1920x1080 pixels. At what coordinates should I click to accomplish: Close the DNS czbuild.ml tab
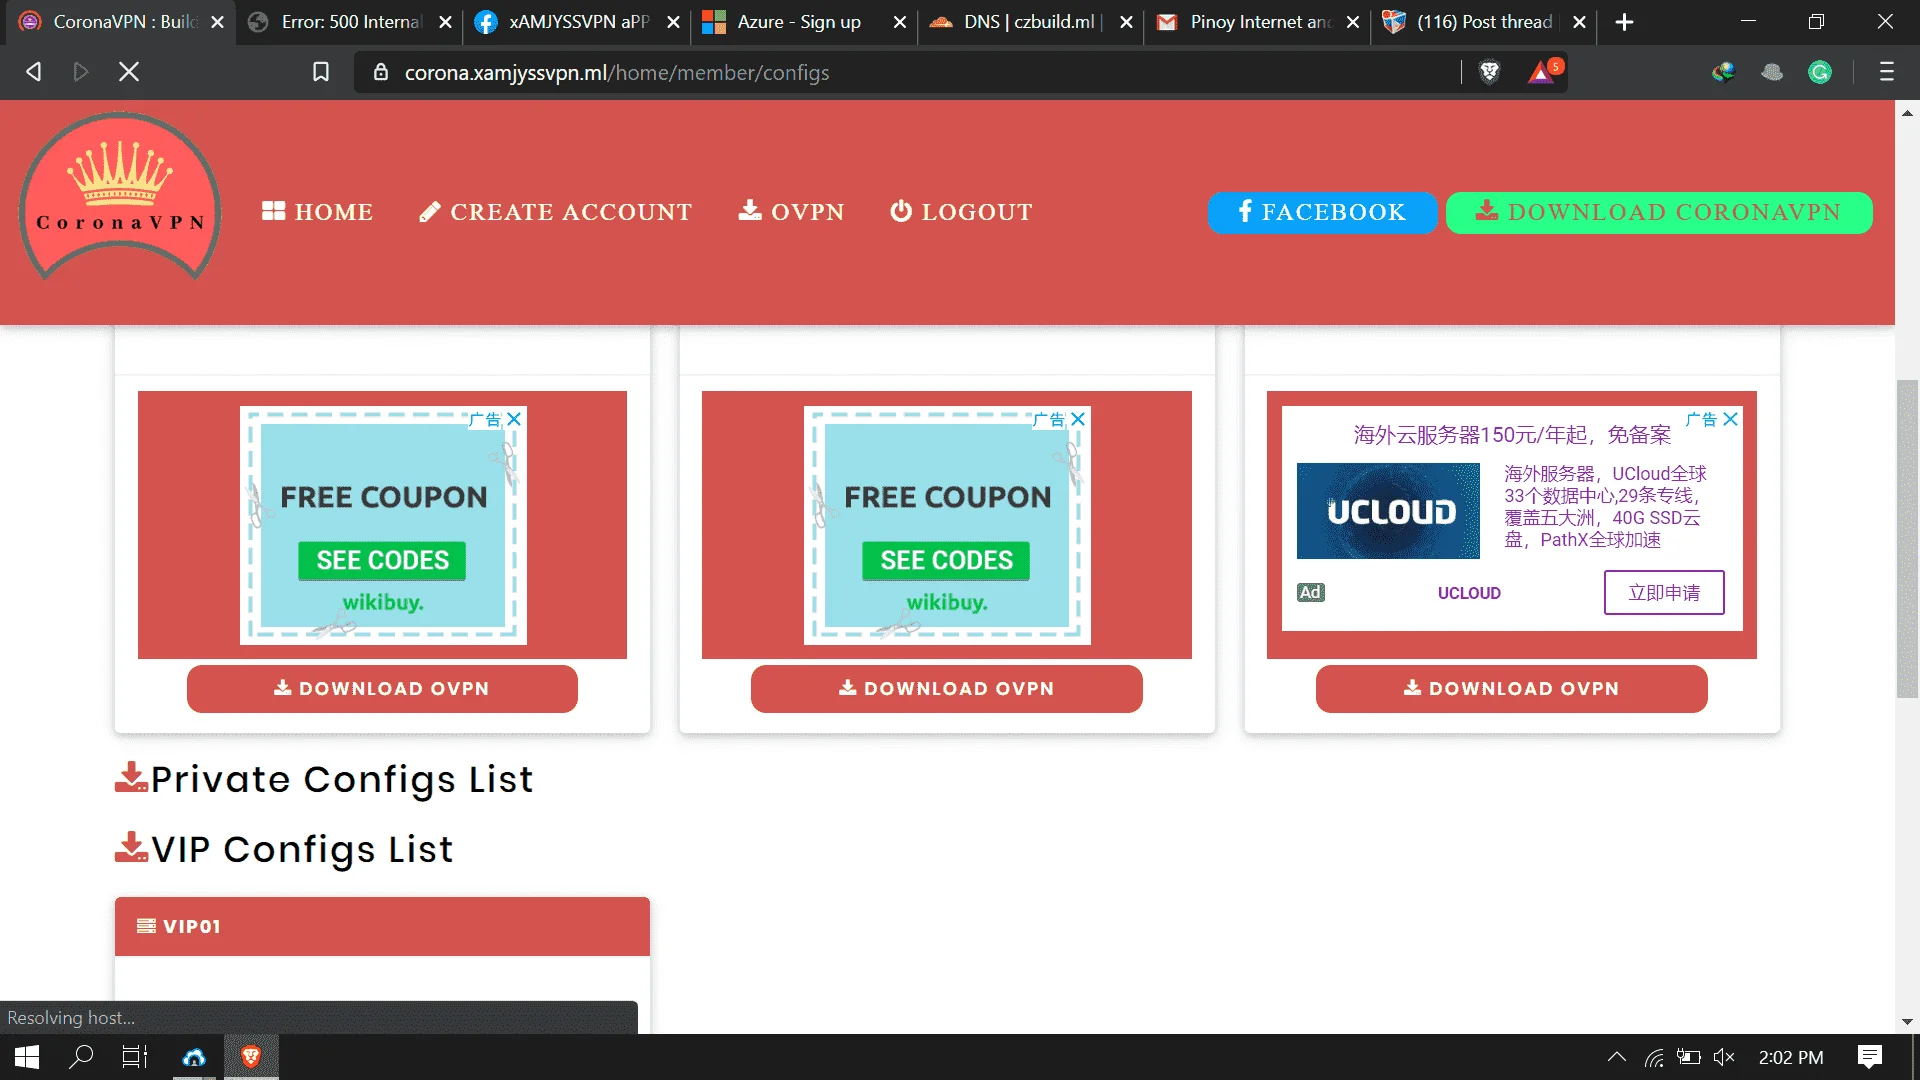[1127, 22]
